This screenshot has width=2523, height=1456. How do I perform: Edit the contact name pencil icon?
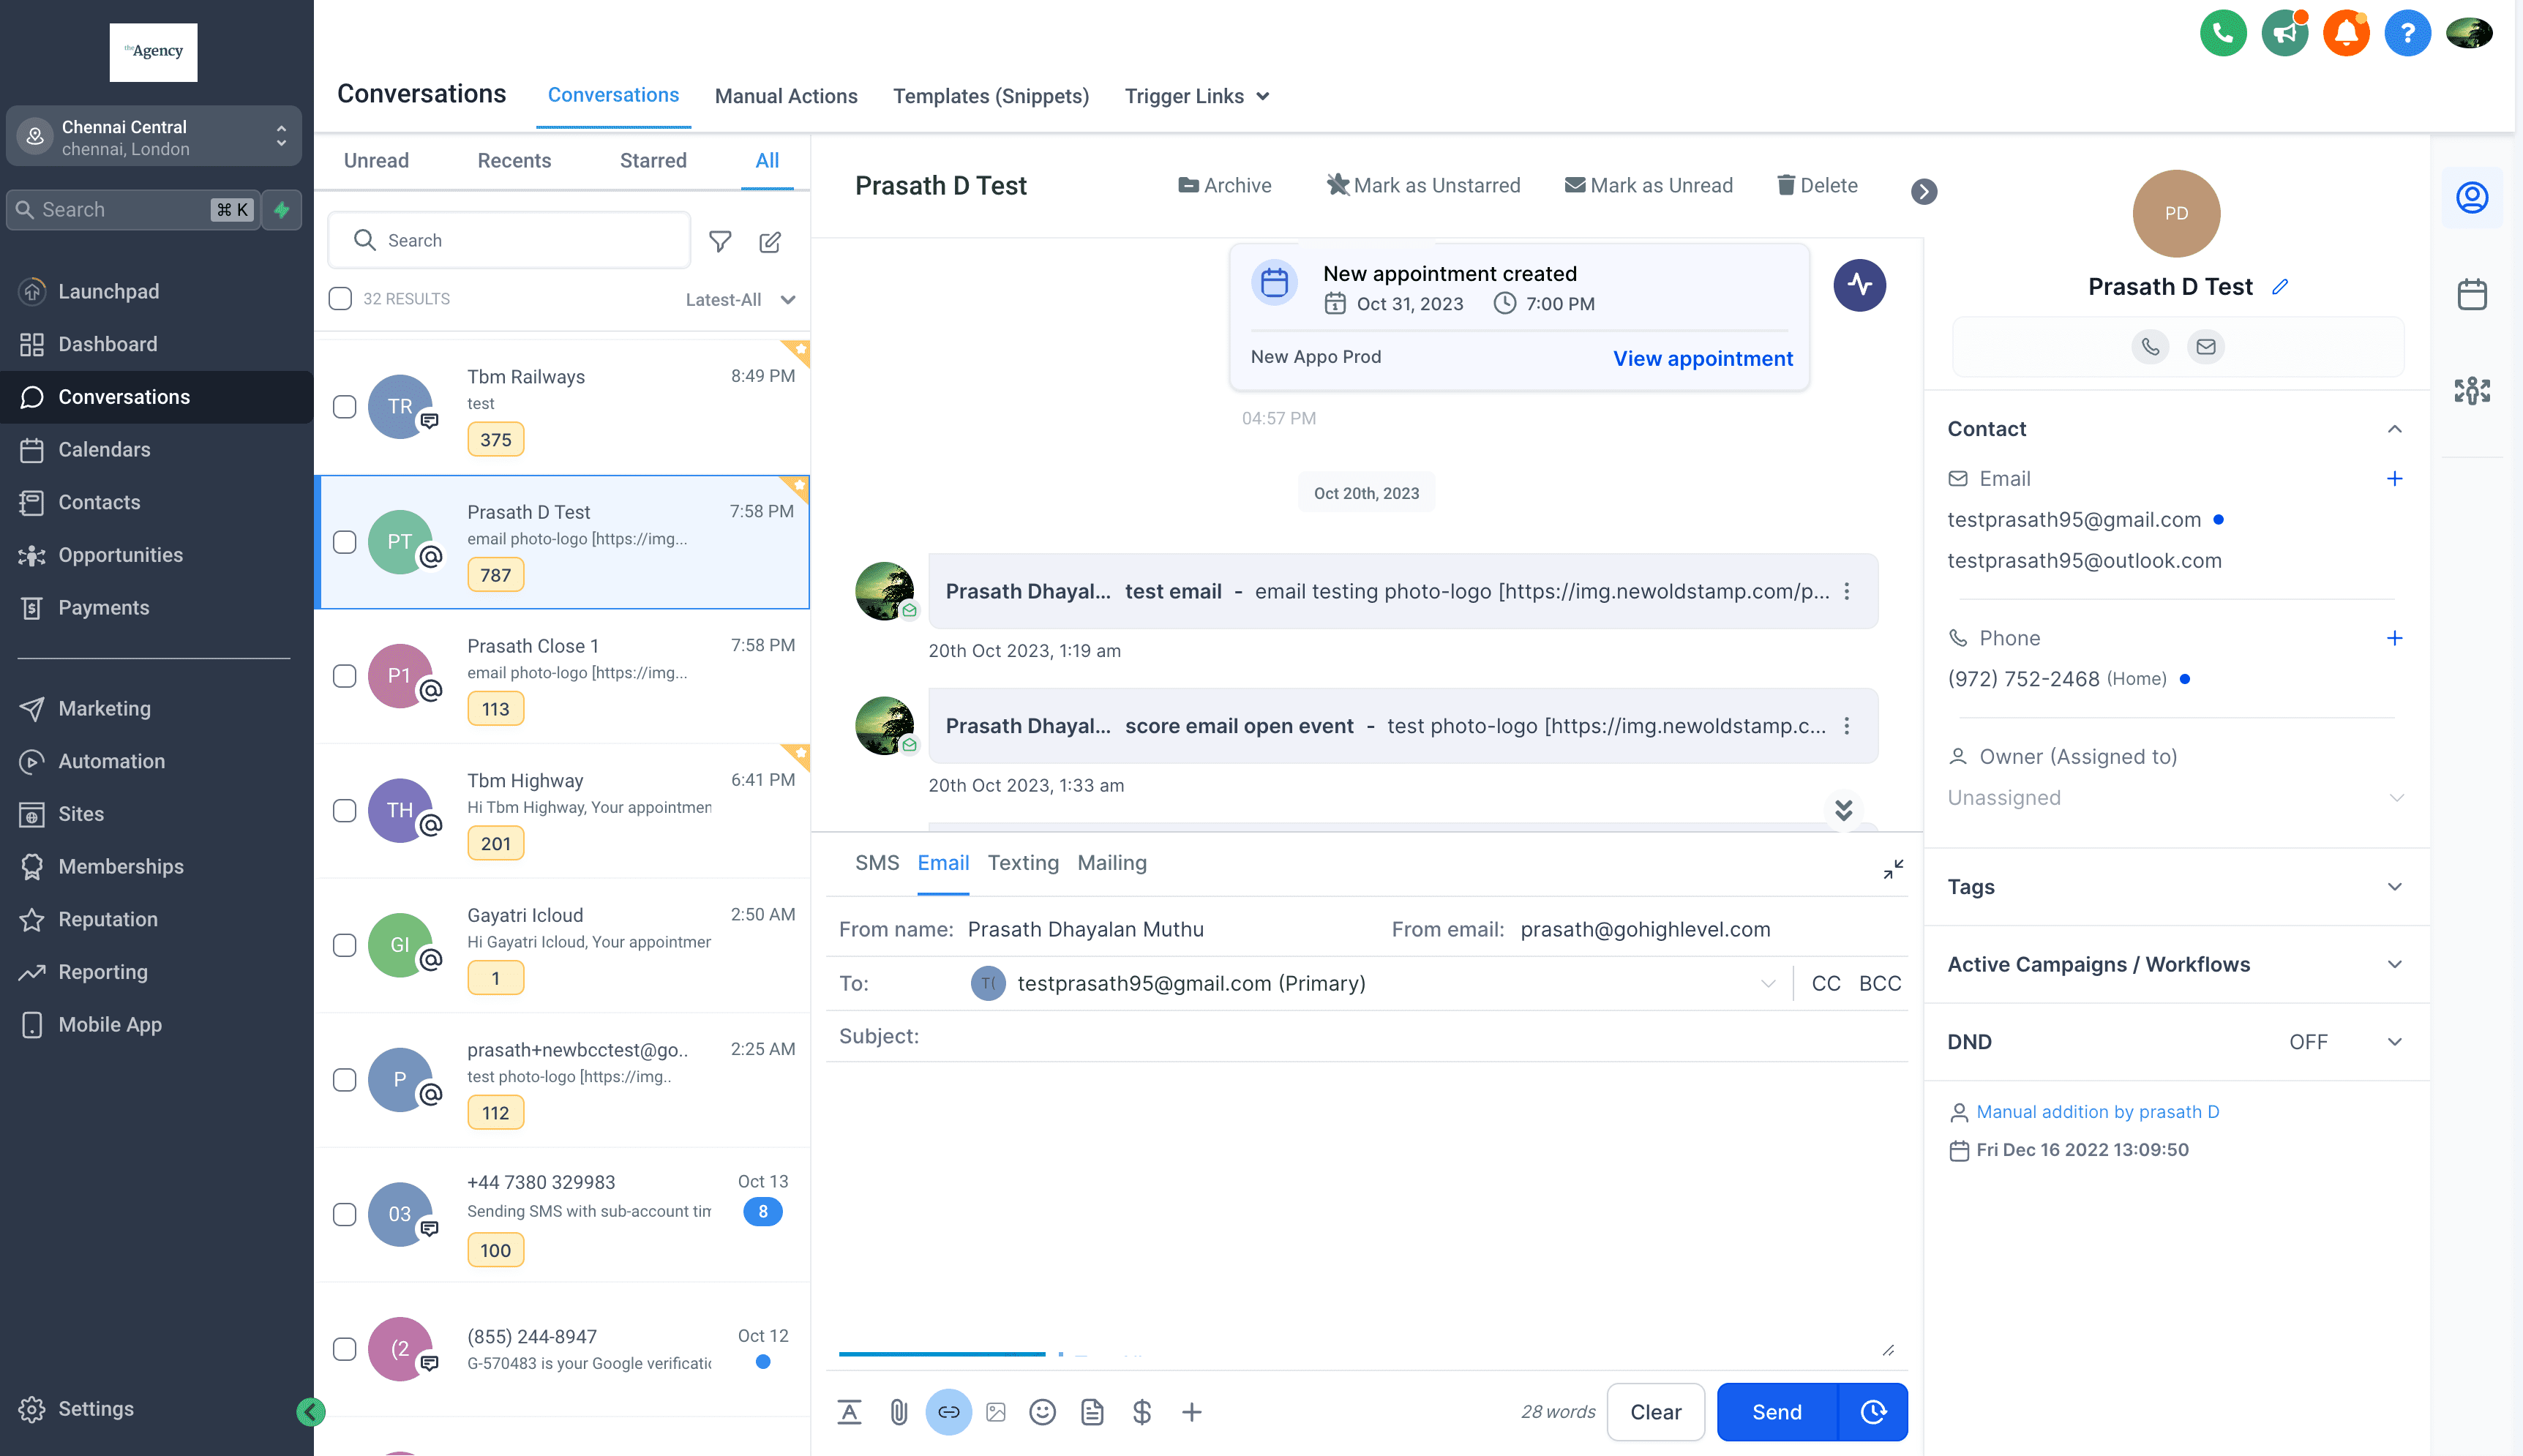[2279, 287]
